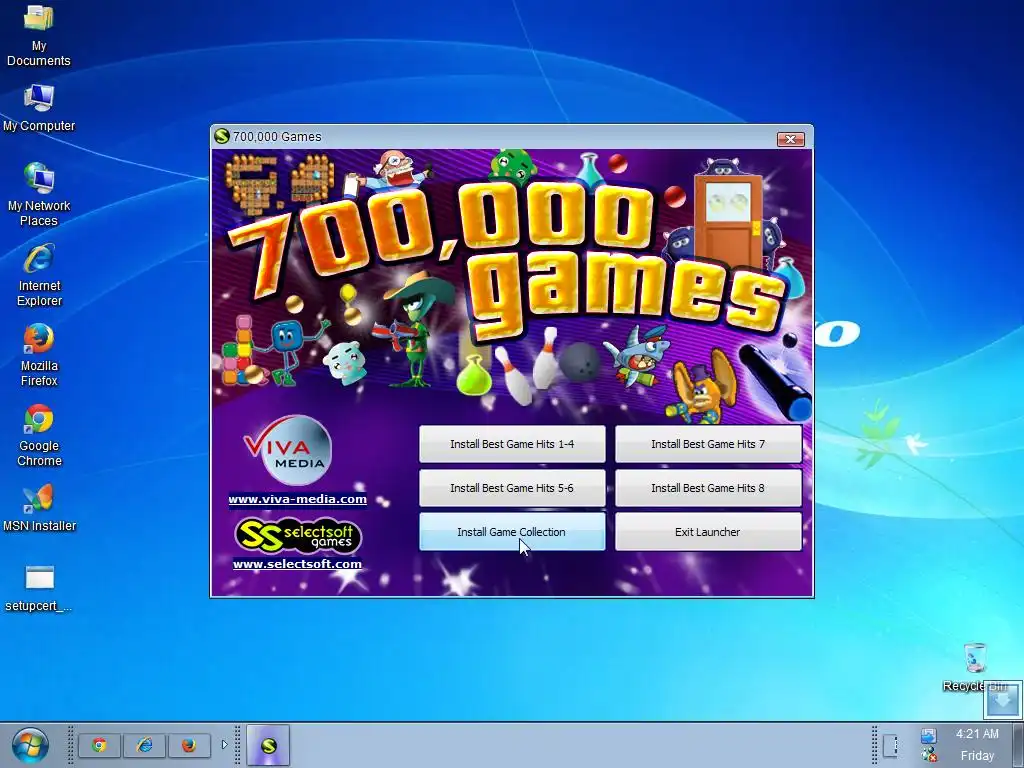Install Best Game Hits 8
Screen dimensions: 1024x768
point(708,488)
